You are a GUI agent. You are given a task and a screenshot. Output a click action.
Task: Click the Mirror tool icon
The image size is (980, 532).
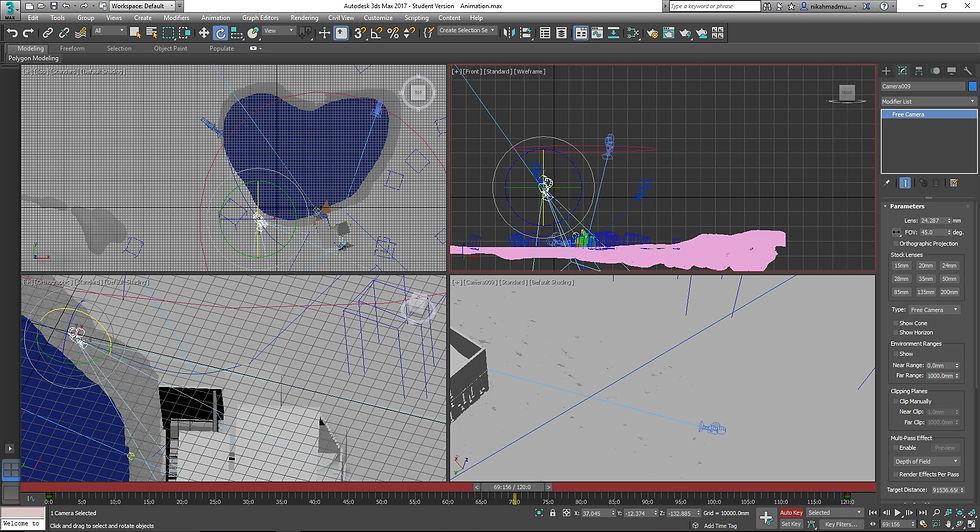pos(509,33)
